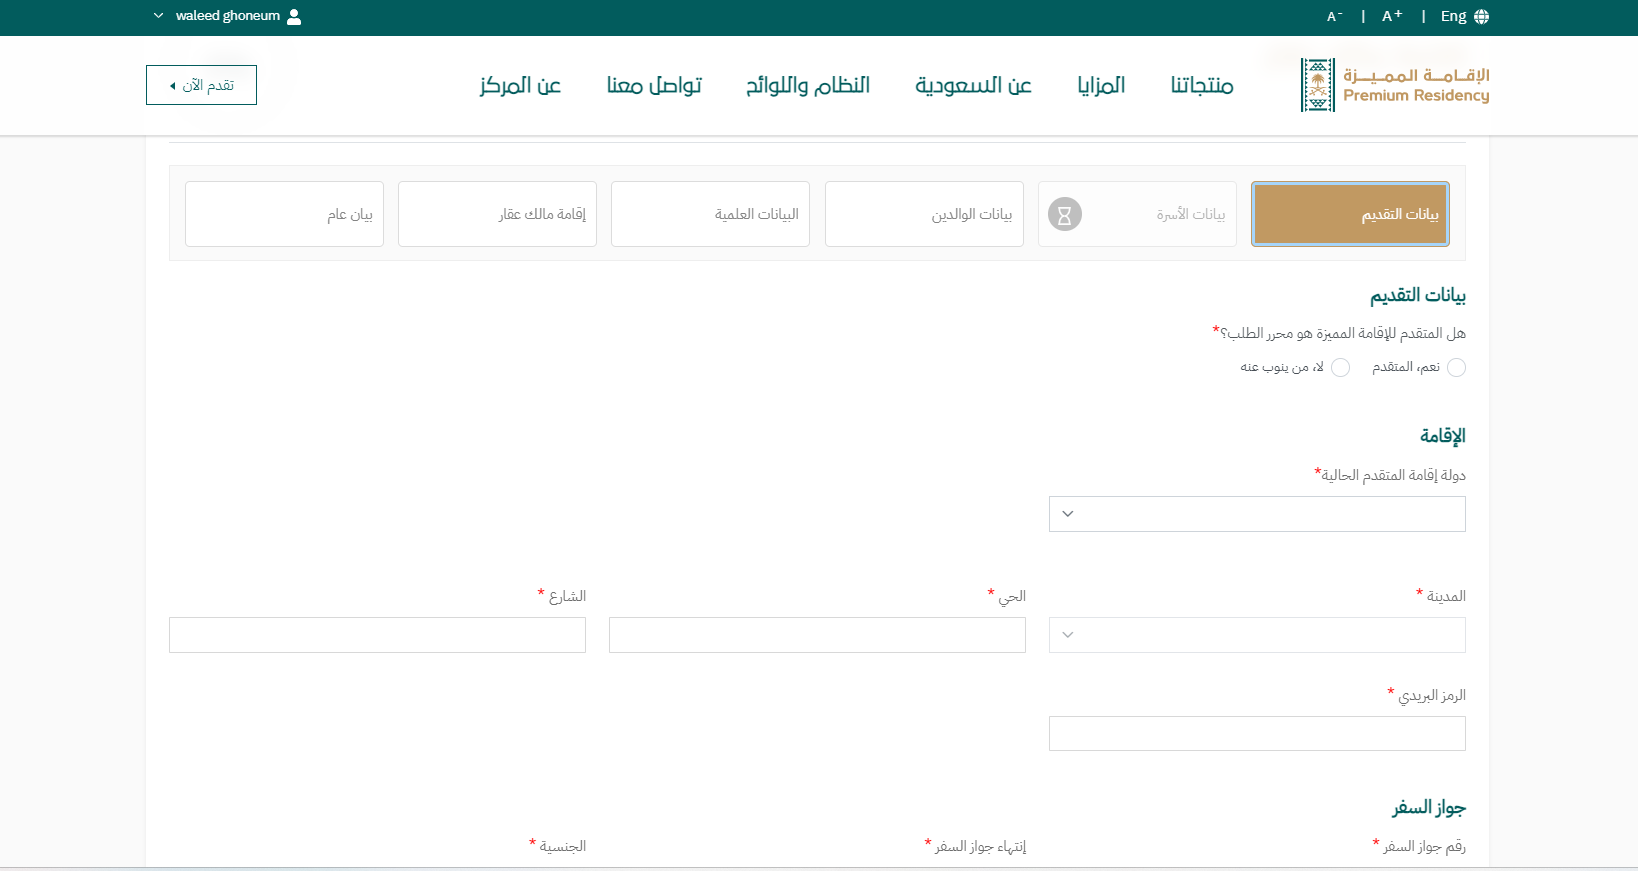
Task: Open المزايا menu
Action: 1101,85
